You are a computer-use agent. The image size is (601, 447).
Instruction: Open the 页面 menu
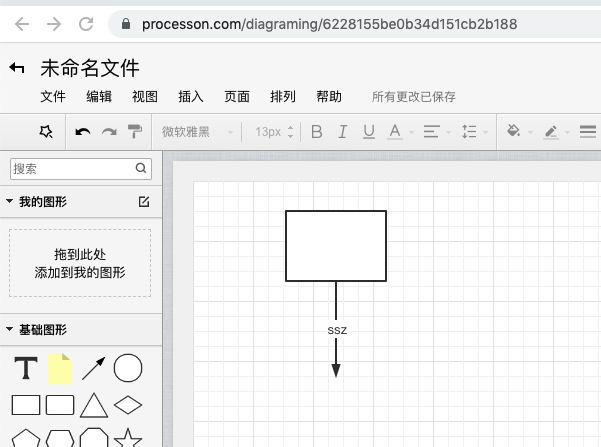237,97
